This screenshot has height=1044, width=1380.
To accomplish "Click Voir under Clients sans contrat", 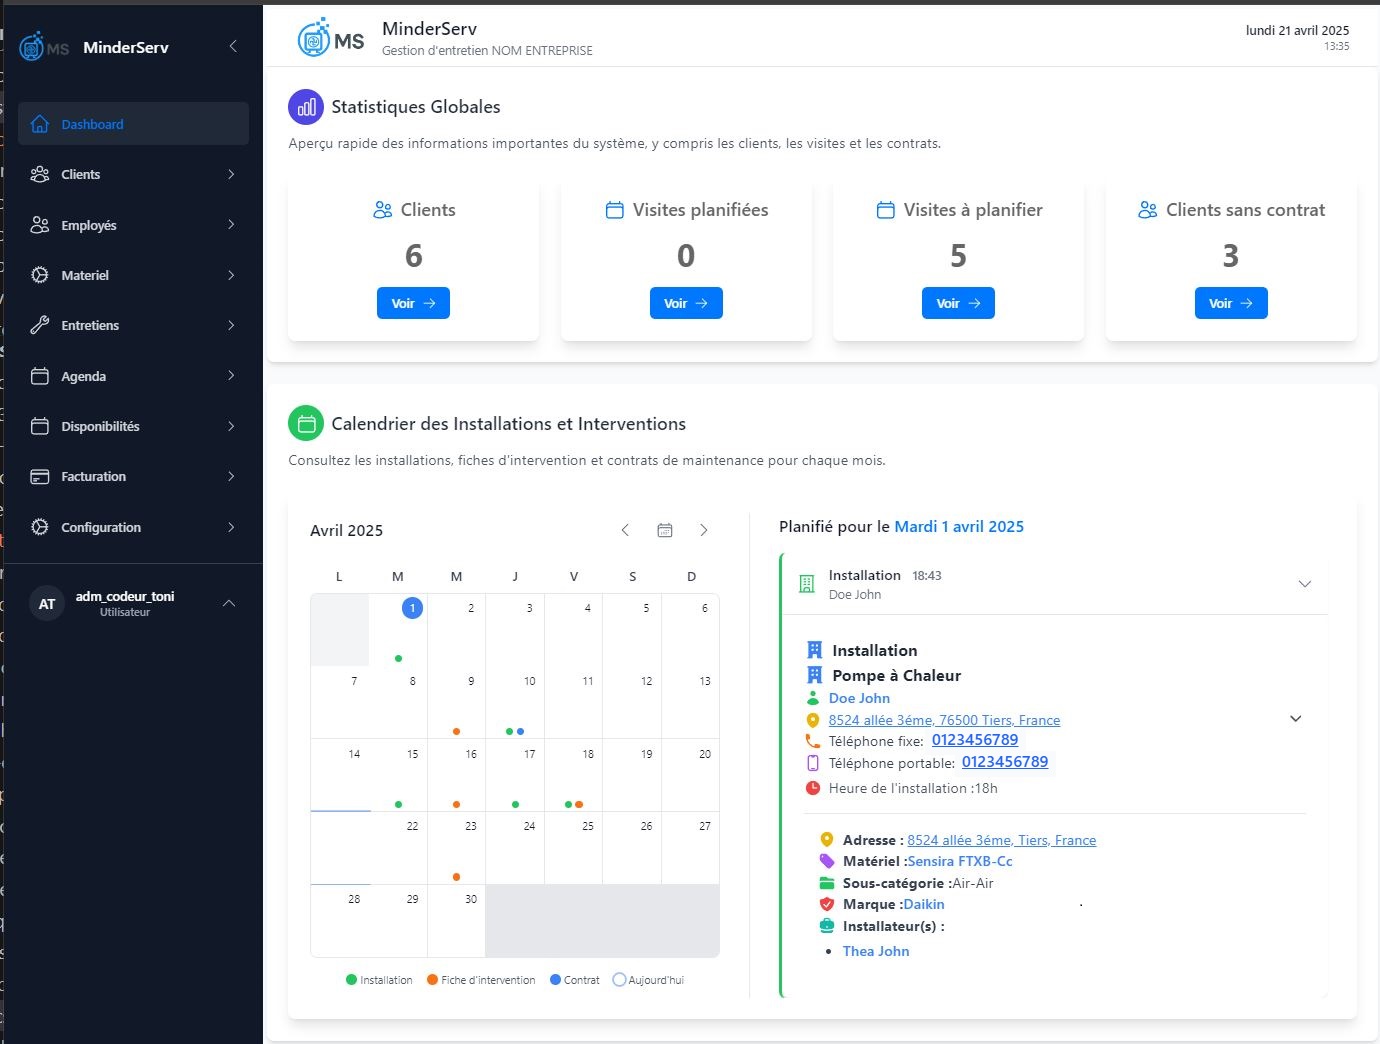I will point(1230,303).
